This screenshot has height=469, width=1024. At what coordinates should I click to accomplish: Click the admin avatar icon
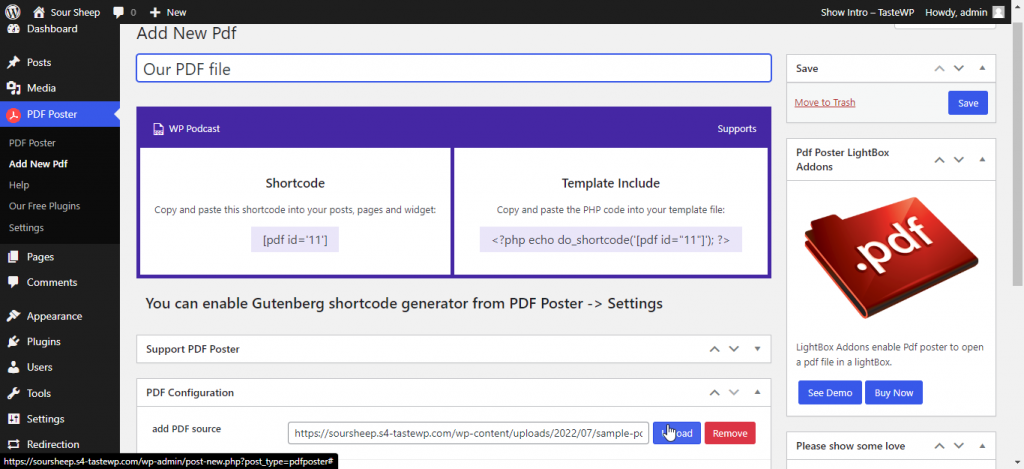click(x=999, y=12)
